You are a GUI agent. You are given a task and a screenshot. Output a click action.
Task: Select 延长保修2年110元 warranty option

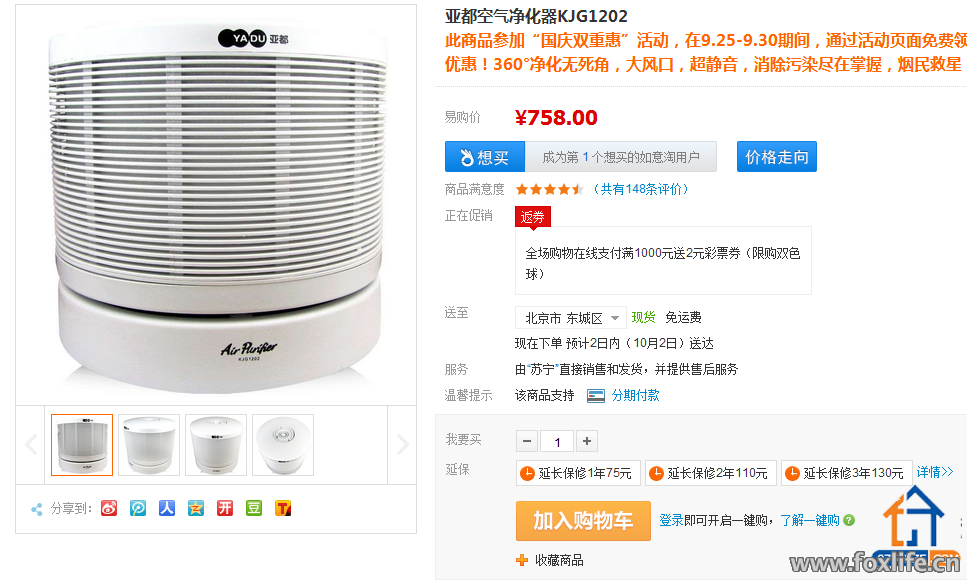point(709,473)
